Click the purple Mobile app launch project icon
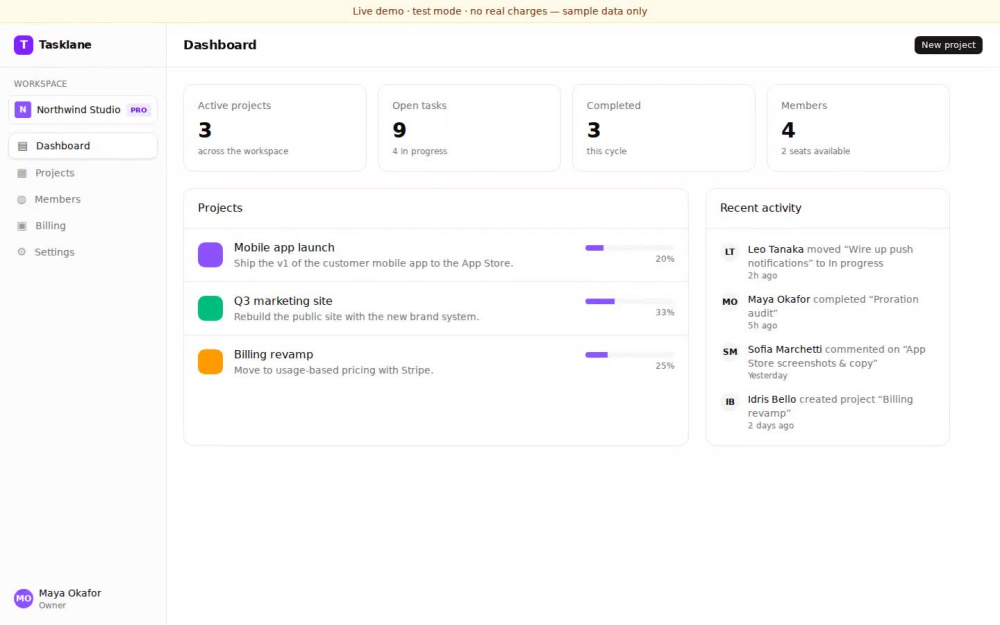The width and height of the screenshot is (1000, 625). tap(210, 254)
